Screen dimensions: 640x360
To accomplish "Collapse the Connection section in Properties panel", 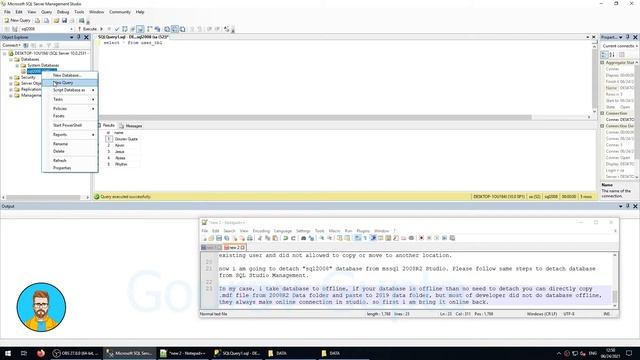I will 602,113.
